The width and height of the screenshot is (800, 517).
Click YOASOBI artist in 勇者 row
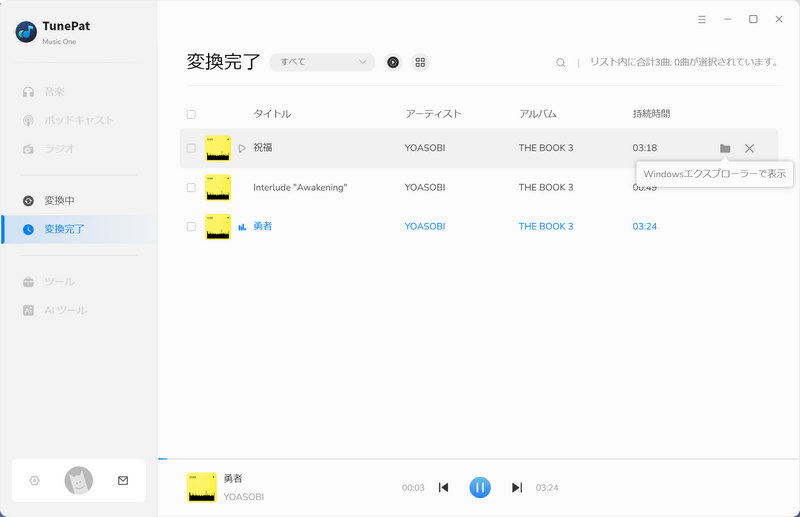(425, 226)
